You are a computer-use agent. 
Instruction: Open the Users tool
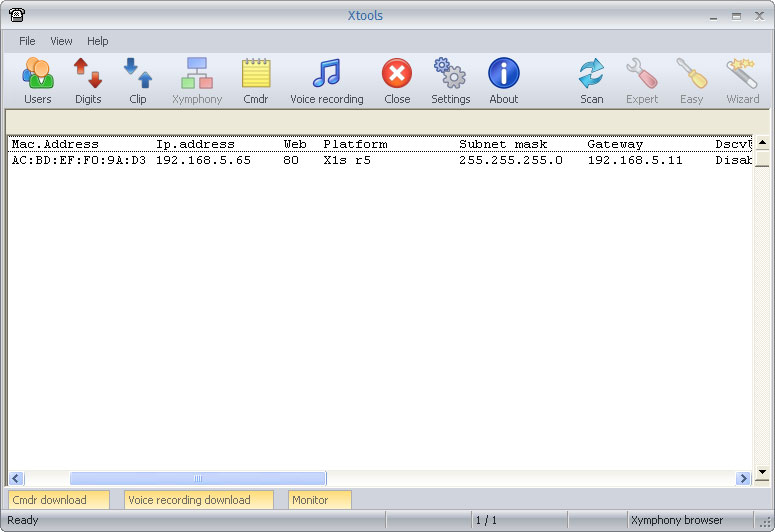pyautogui.click(x=37, y=80)
